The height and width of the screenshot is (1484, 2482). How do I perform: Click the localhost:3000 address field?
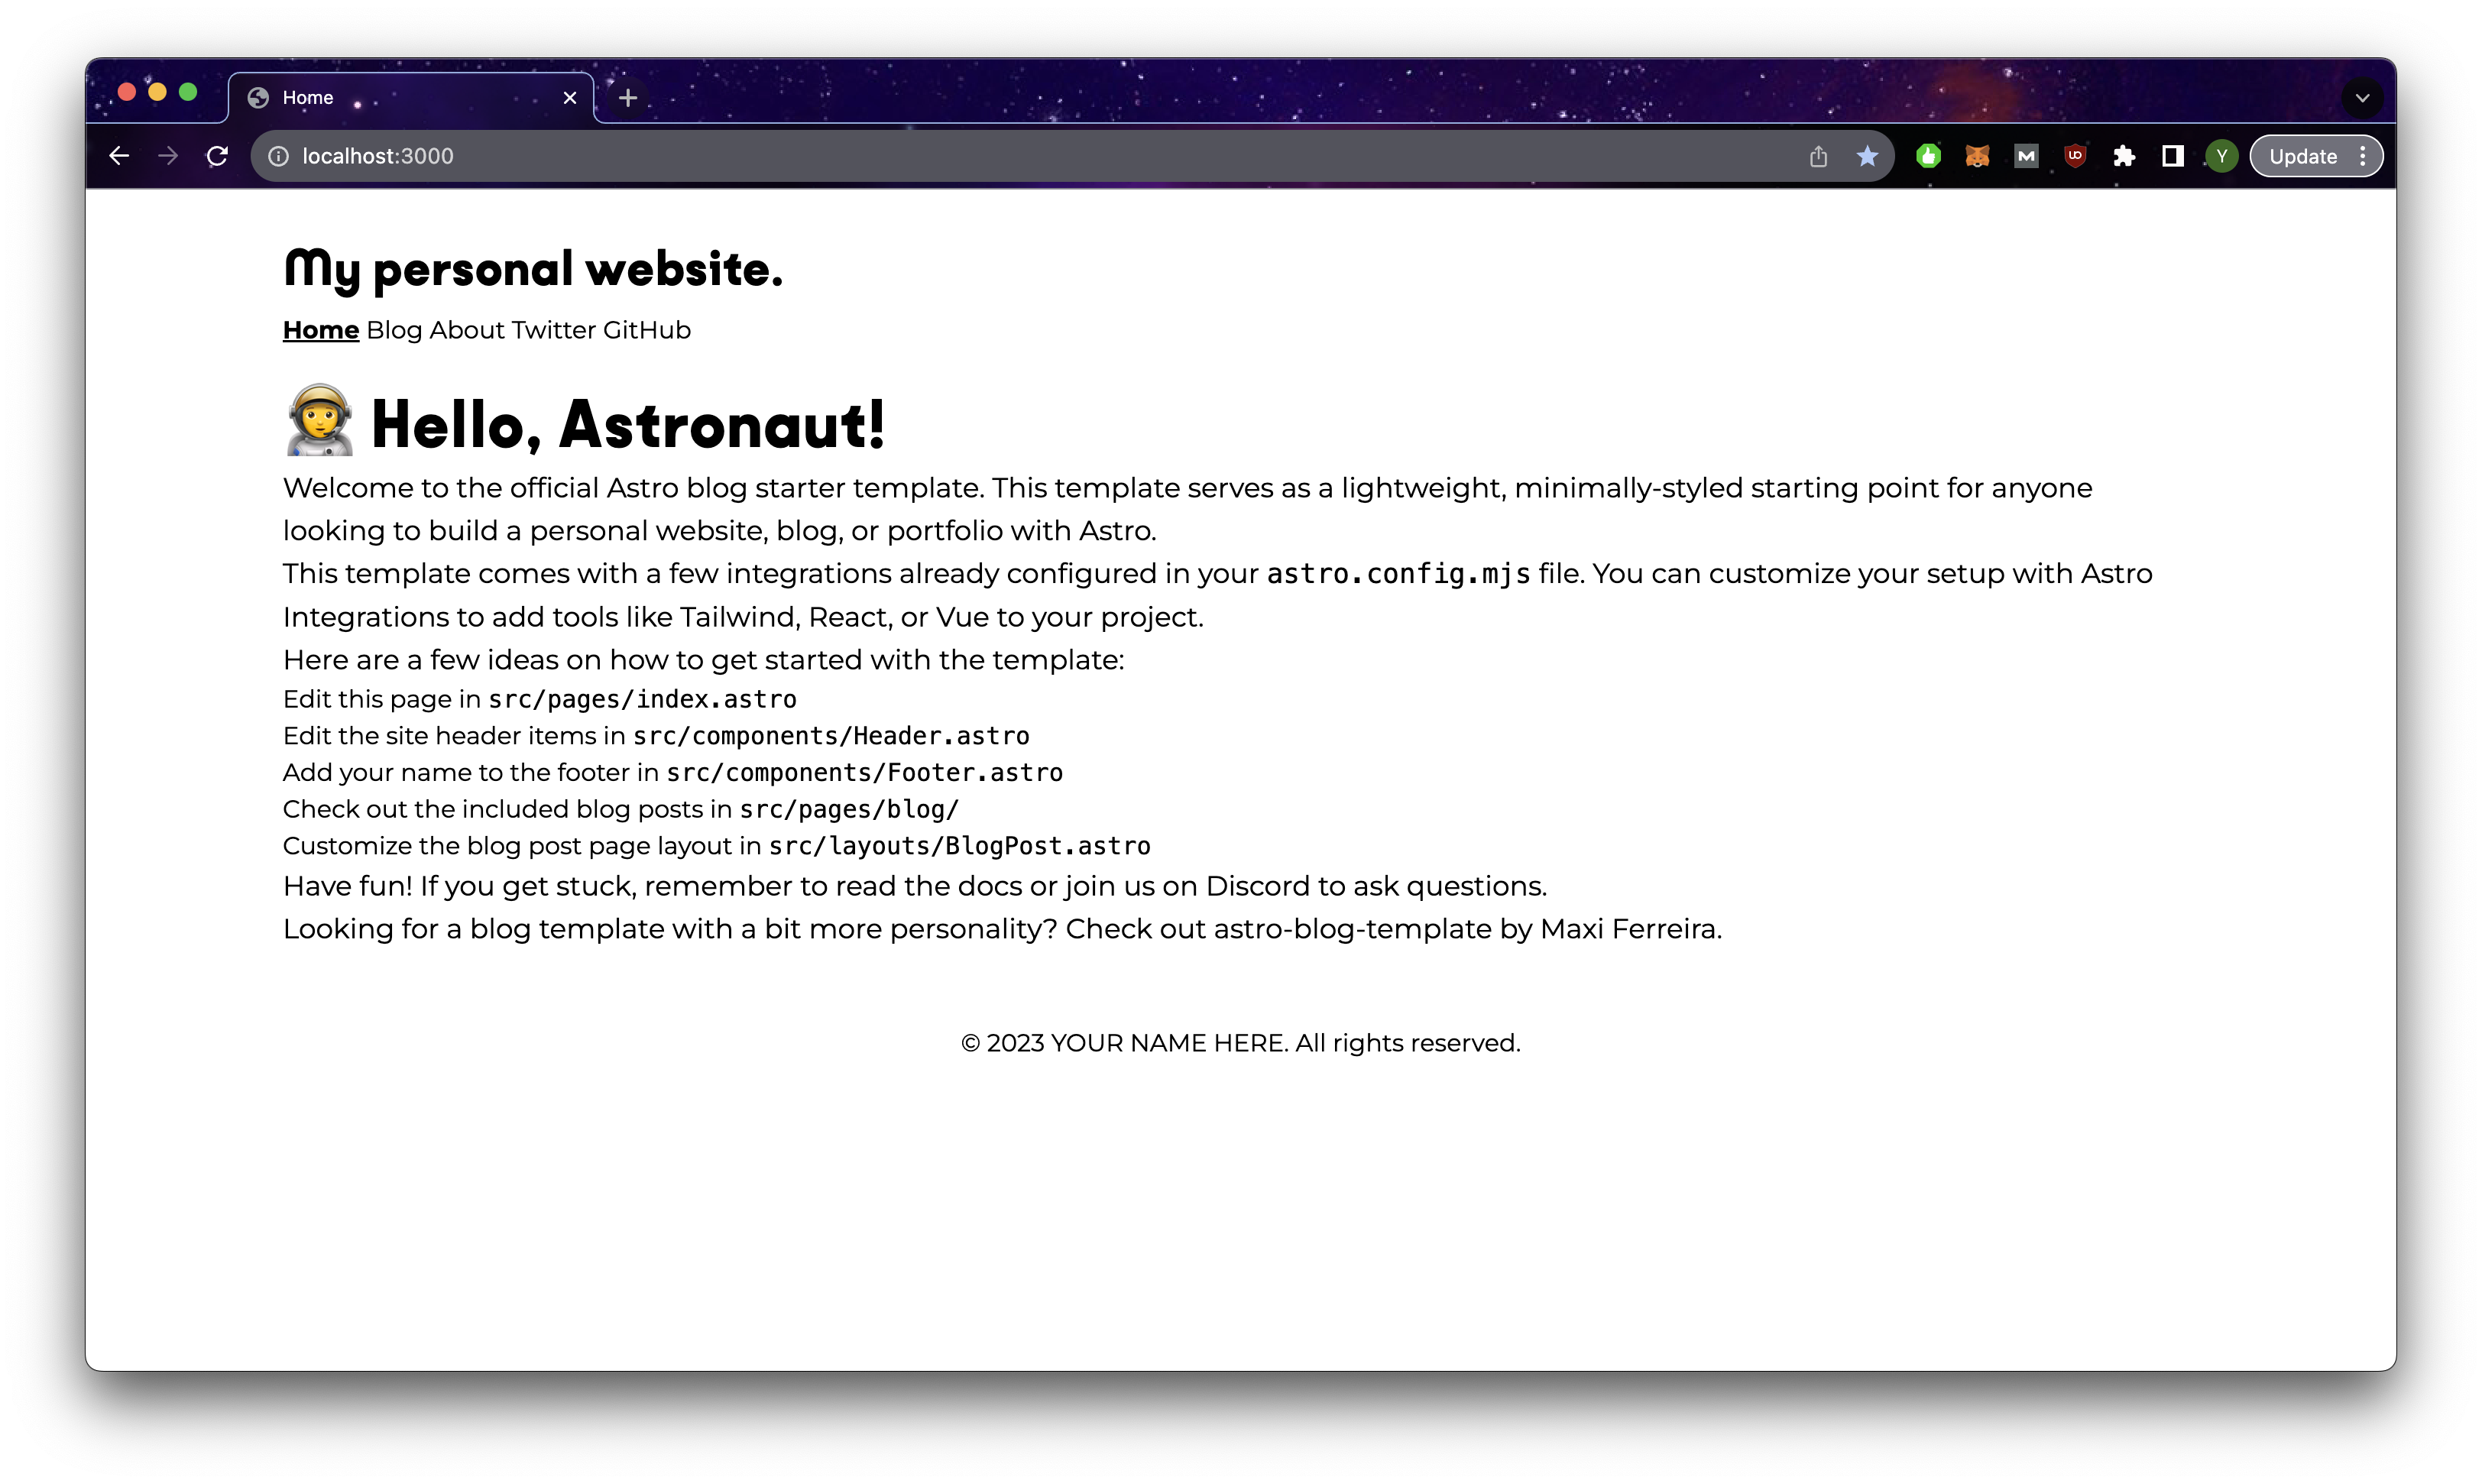(x=900, y=156)
